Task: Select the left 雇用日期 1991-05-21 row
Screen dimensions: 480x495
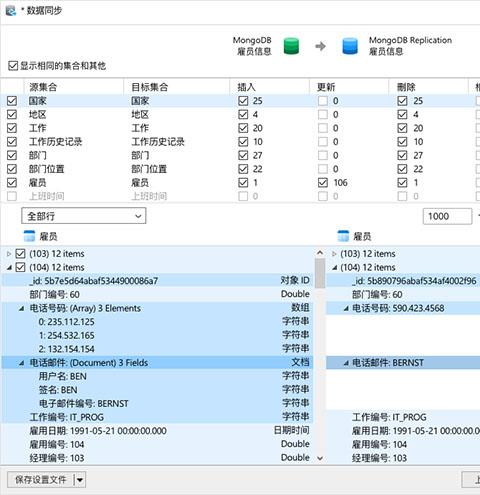Action: click(x=157, y=431)
